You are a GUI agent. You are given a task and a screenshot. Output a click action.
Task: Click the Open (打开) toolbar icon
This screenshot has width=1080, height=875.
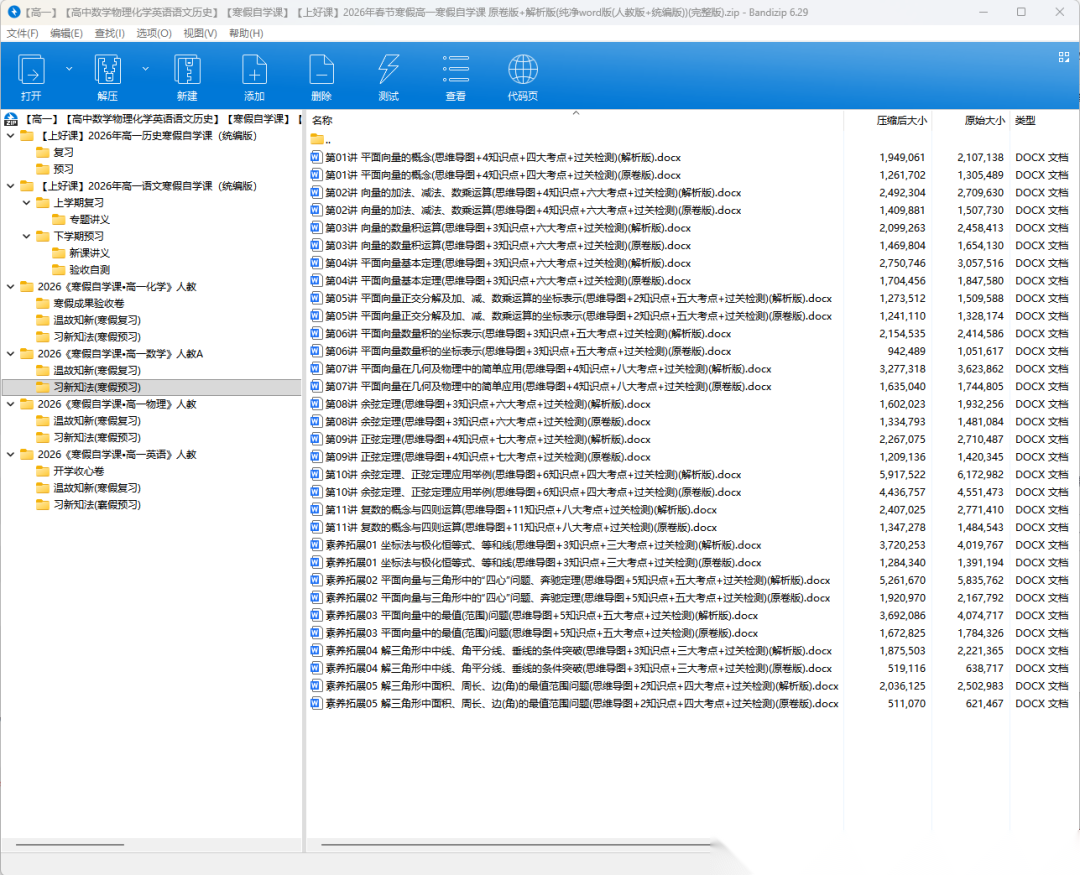pyautogui.click(x=31, y=71)
